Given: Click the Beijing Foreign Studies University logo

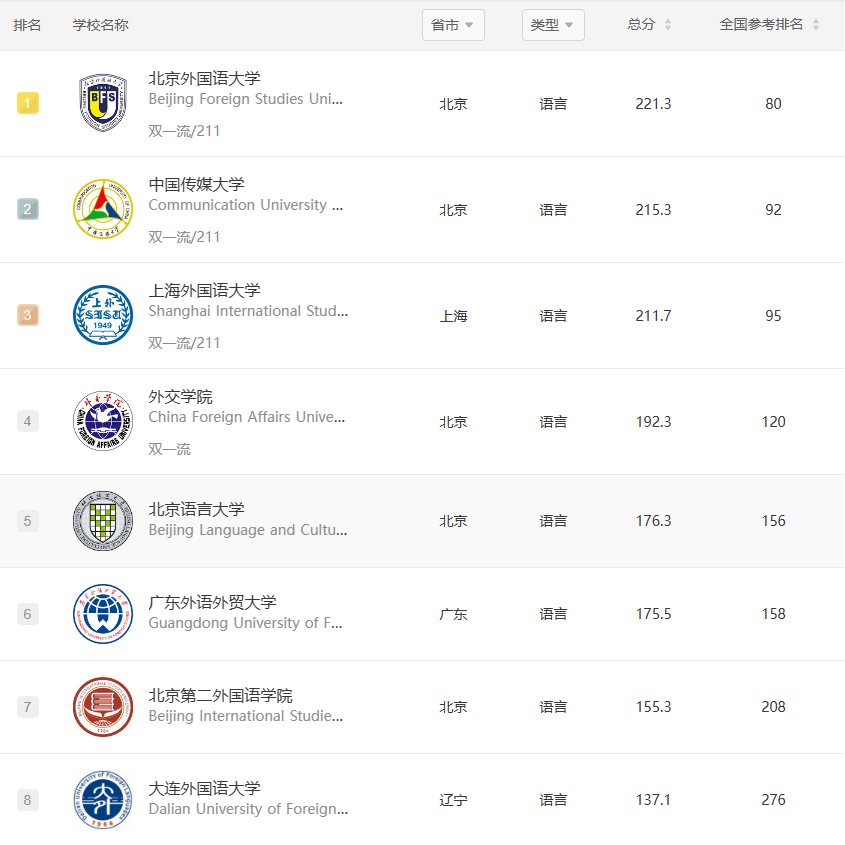Looking at the screenshot, I should point(103,103).
